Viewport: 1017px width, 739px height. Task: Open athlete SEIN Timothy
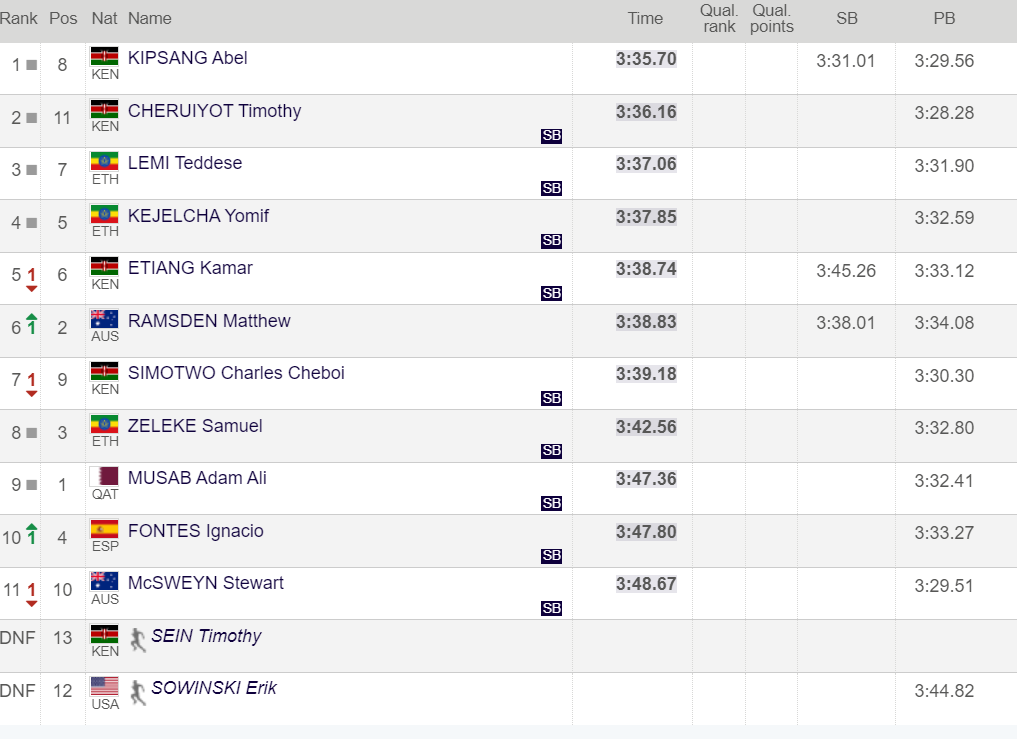click(206, 636)
